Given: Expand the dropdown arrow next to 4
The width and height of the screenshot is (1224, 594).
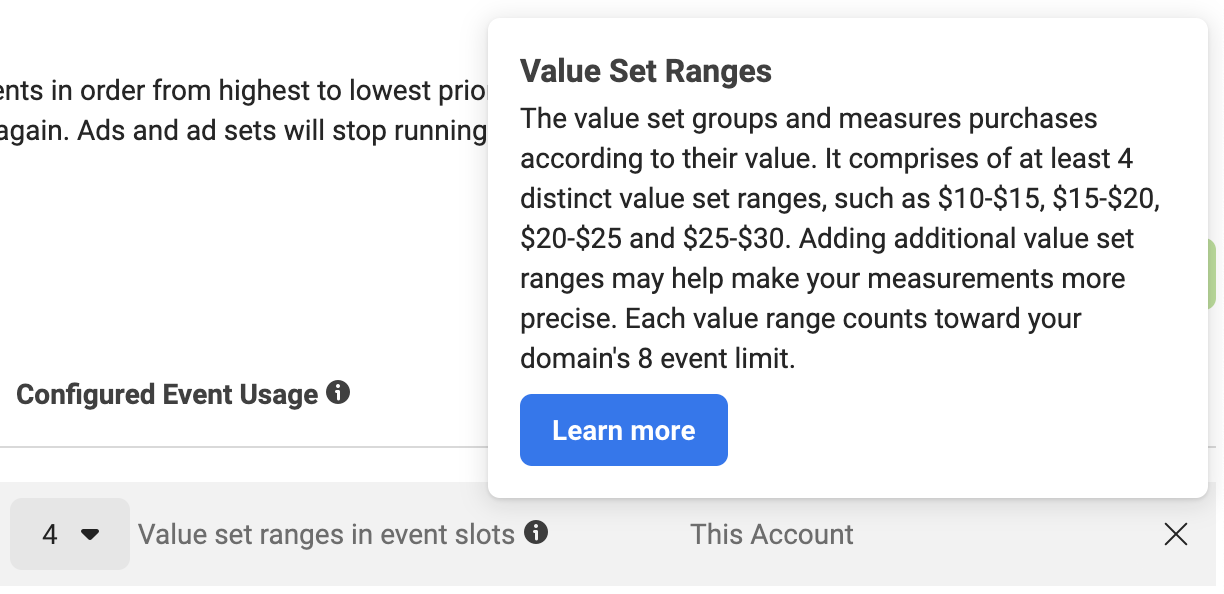Looking at the screenshot, I should tap(90, 535).
